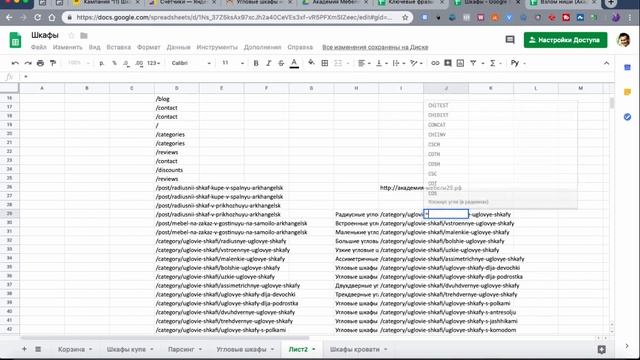
Task: Insert a link using chain icon
Action: click(435, 63)
